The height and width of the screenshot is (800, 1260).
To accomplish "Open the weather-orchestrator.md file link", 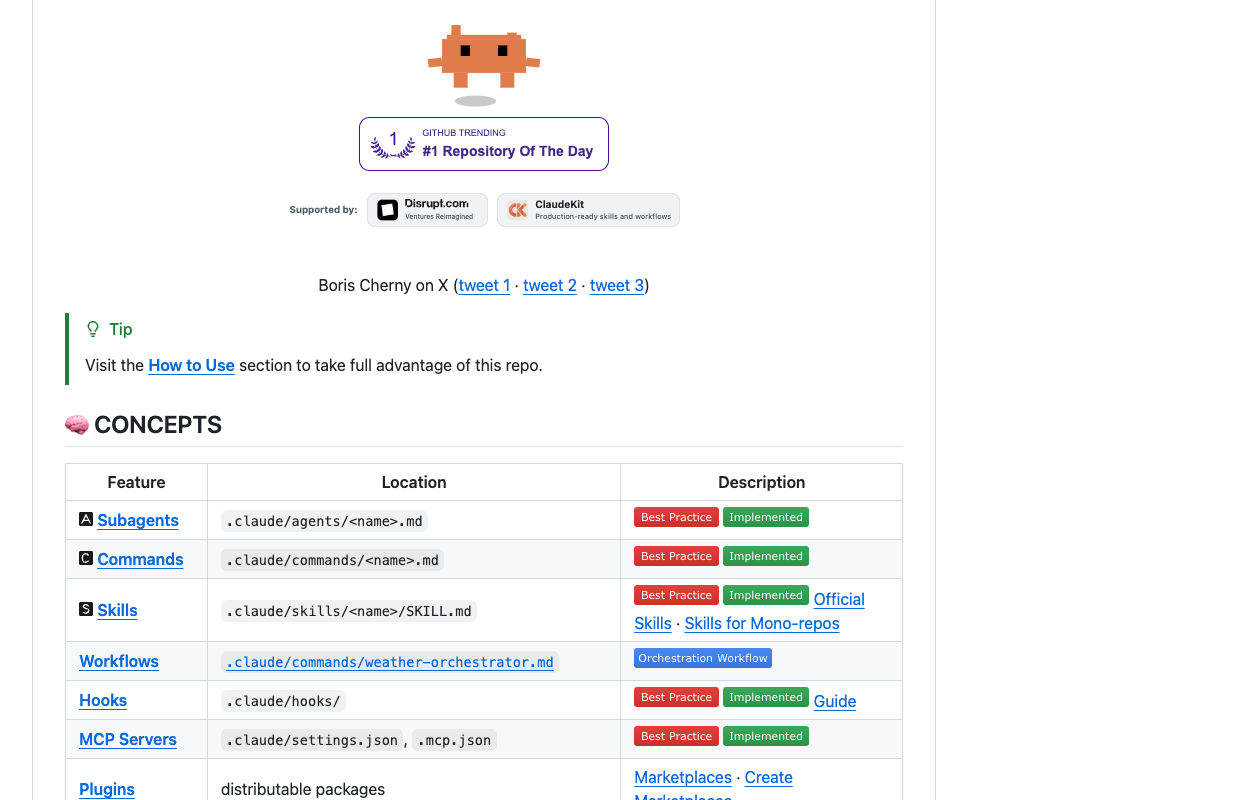I will click(389, 662).
